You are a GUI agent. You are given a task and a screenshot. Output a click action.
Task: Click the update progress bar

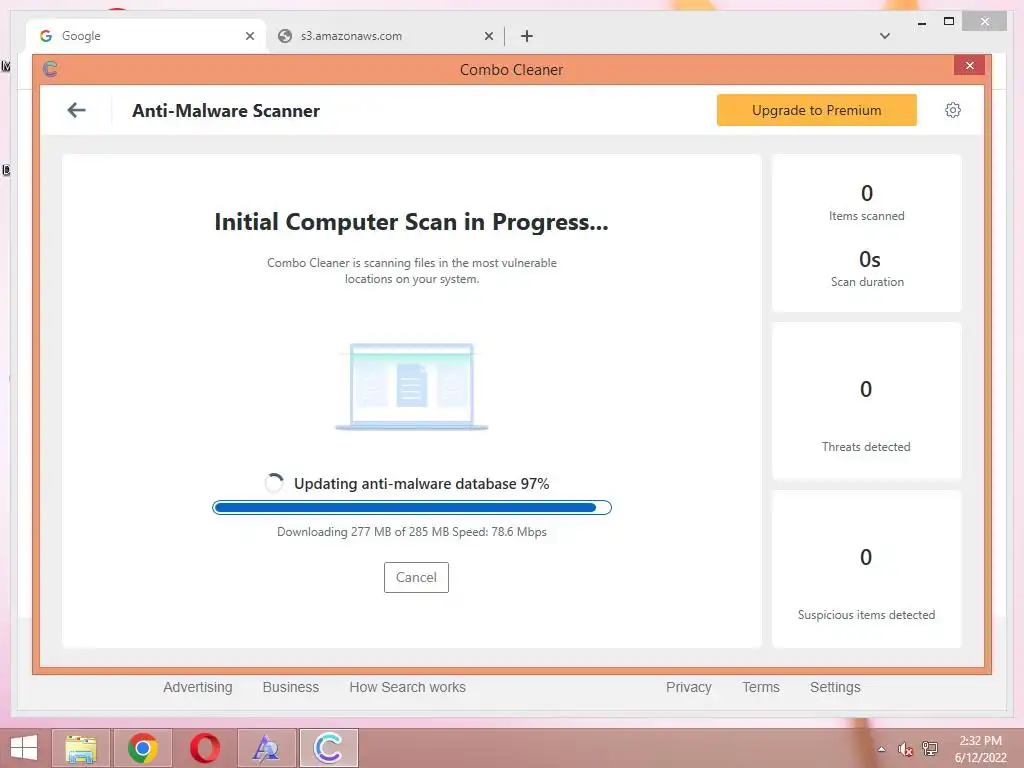pyautogui.click(x=411, y=507)
